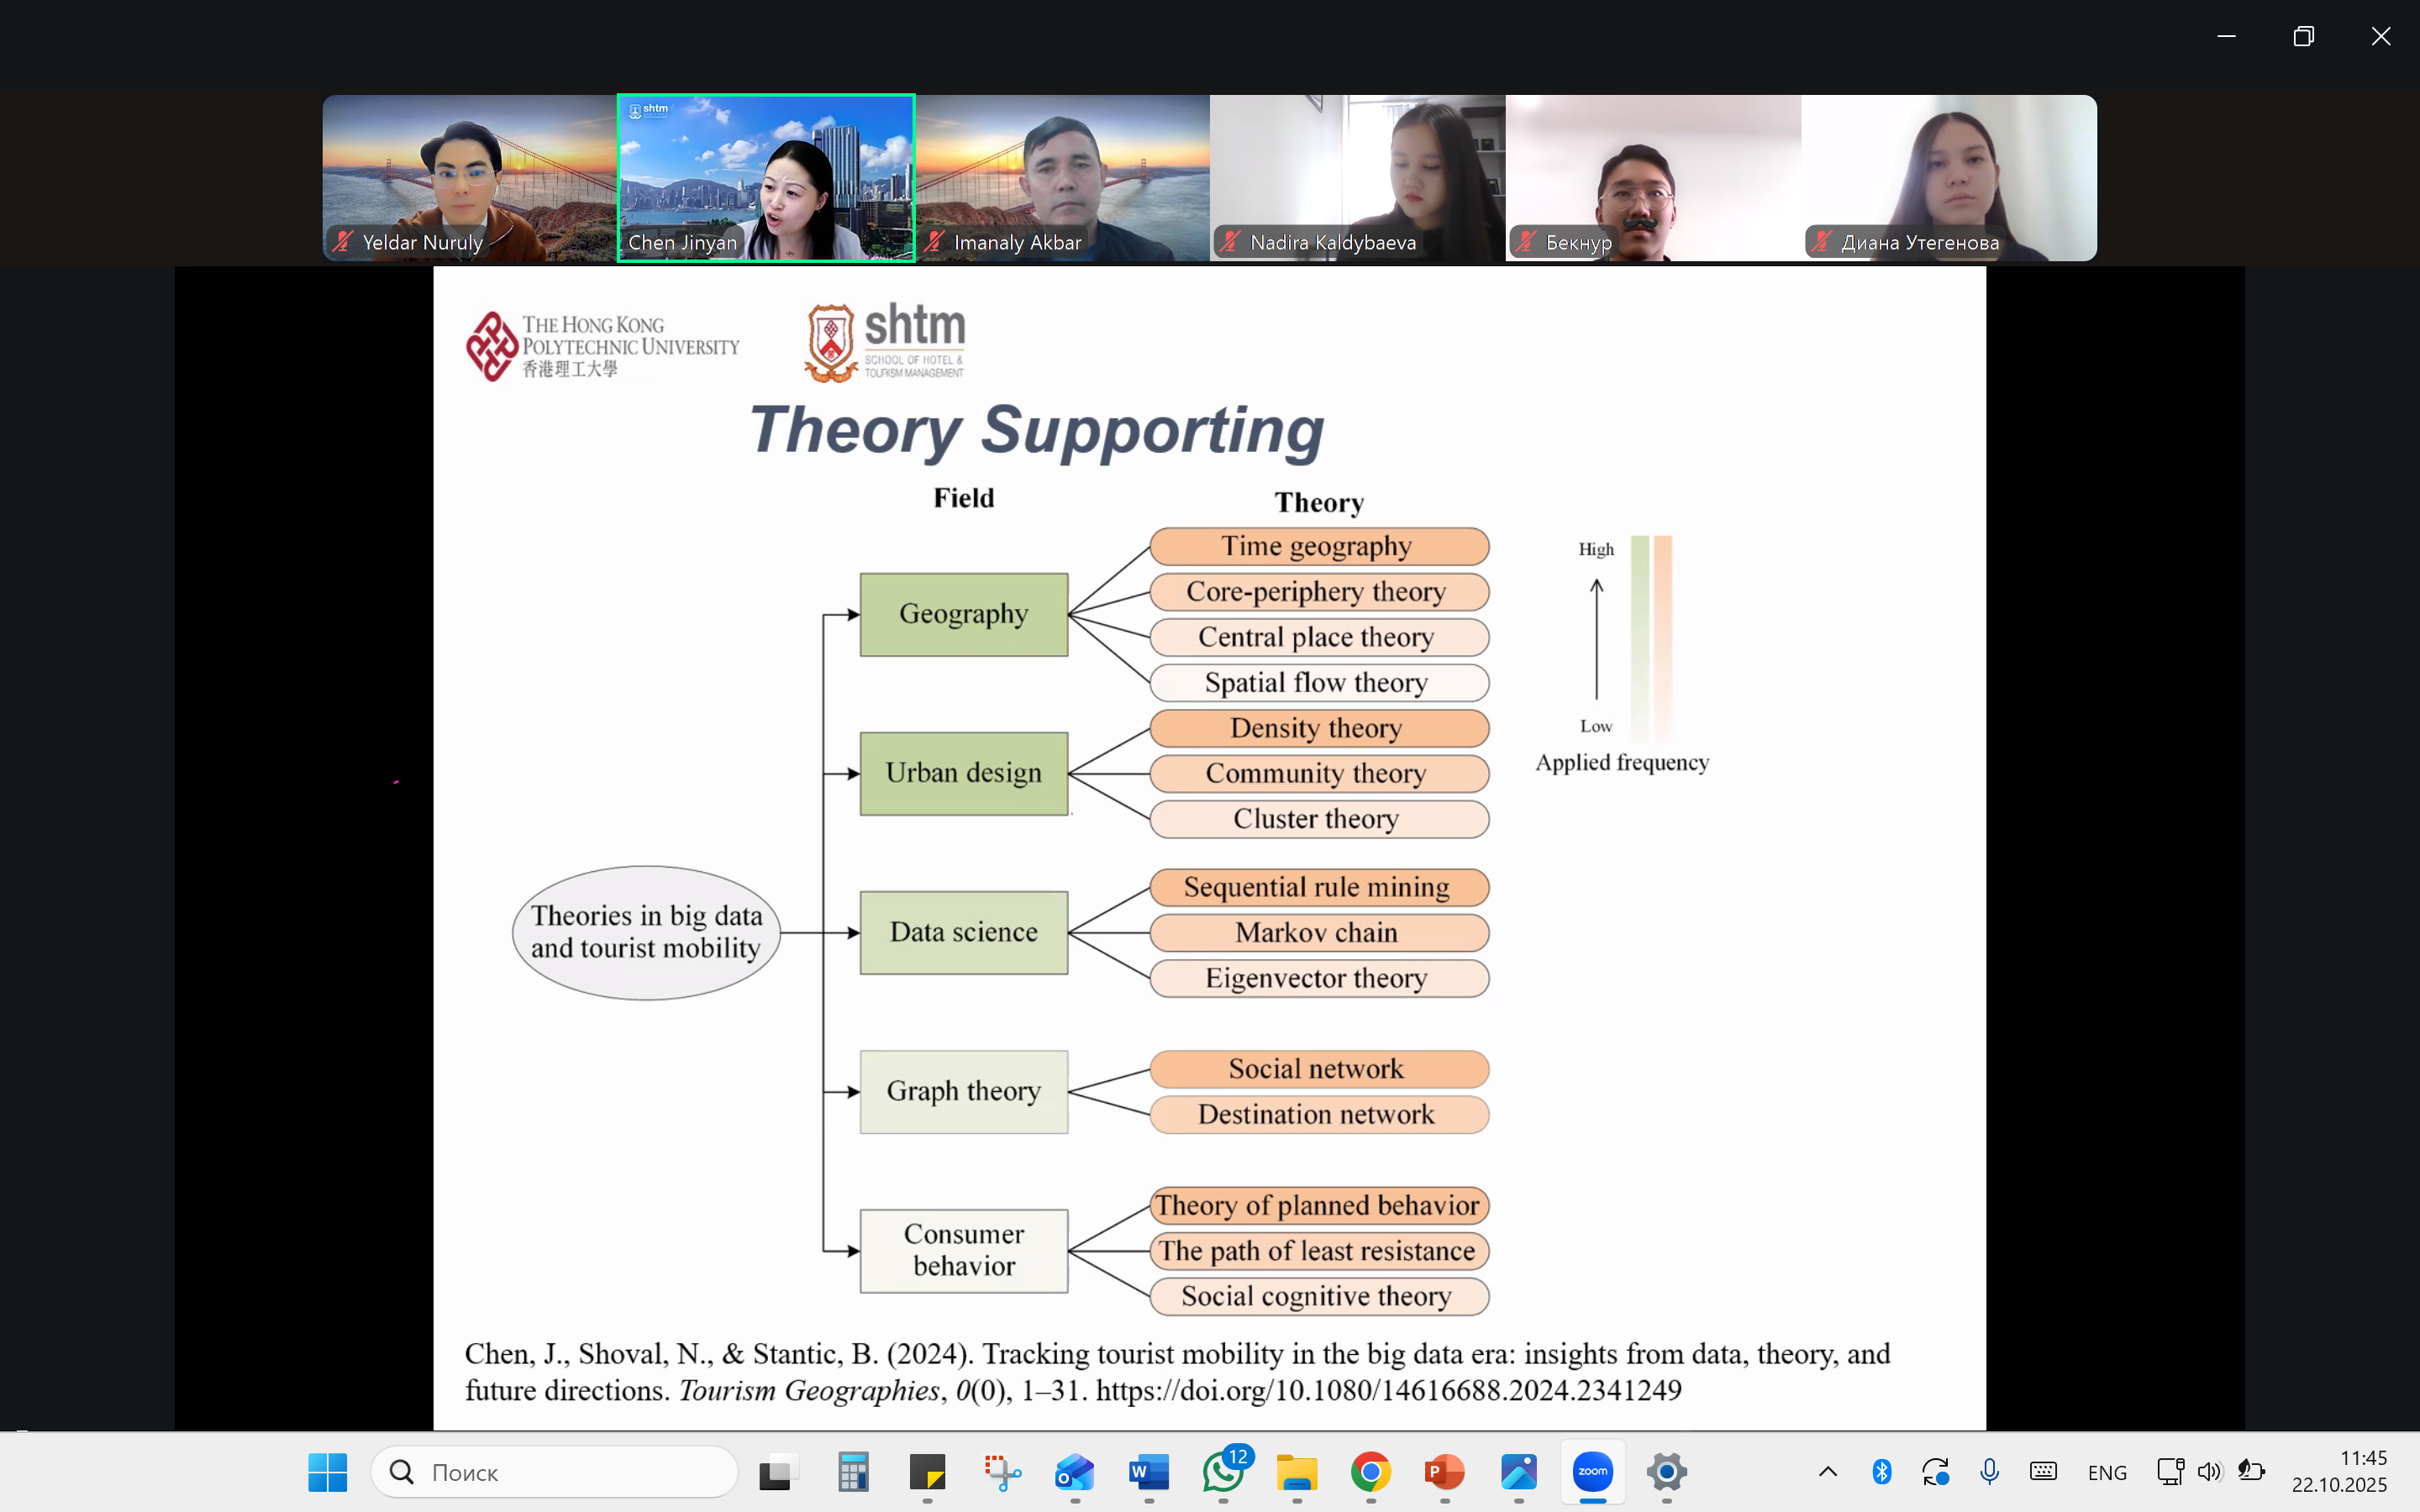Toggle Bluetooth icon in system tray
Image resolution: width=2420 pixels, height=1512 pixels.
click(1881, 1471)
